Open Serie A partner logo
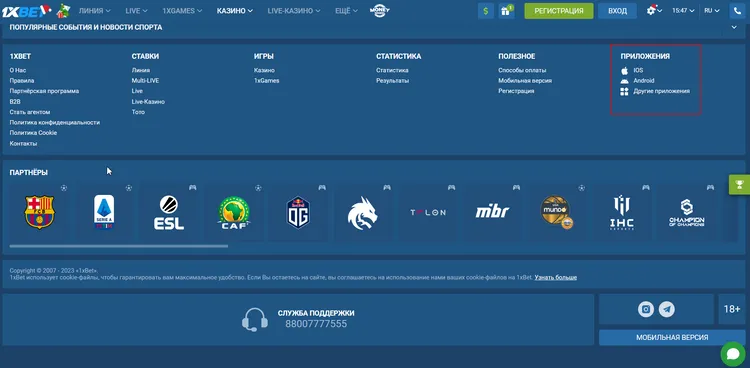The image size is (750, 368). tap(104, 212)
